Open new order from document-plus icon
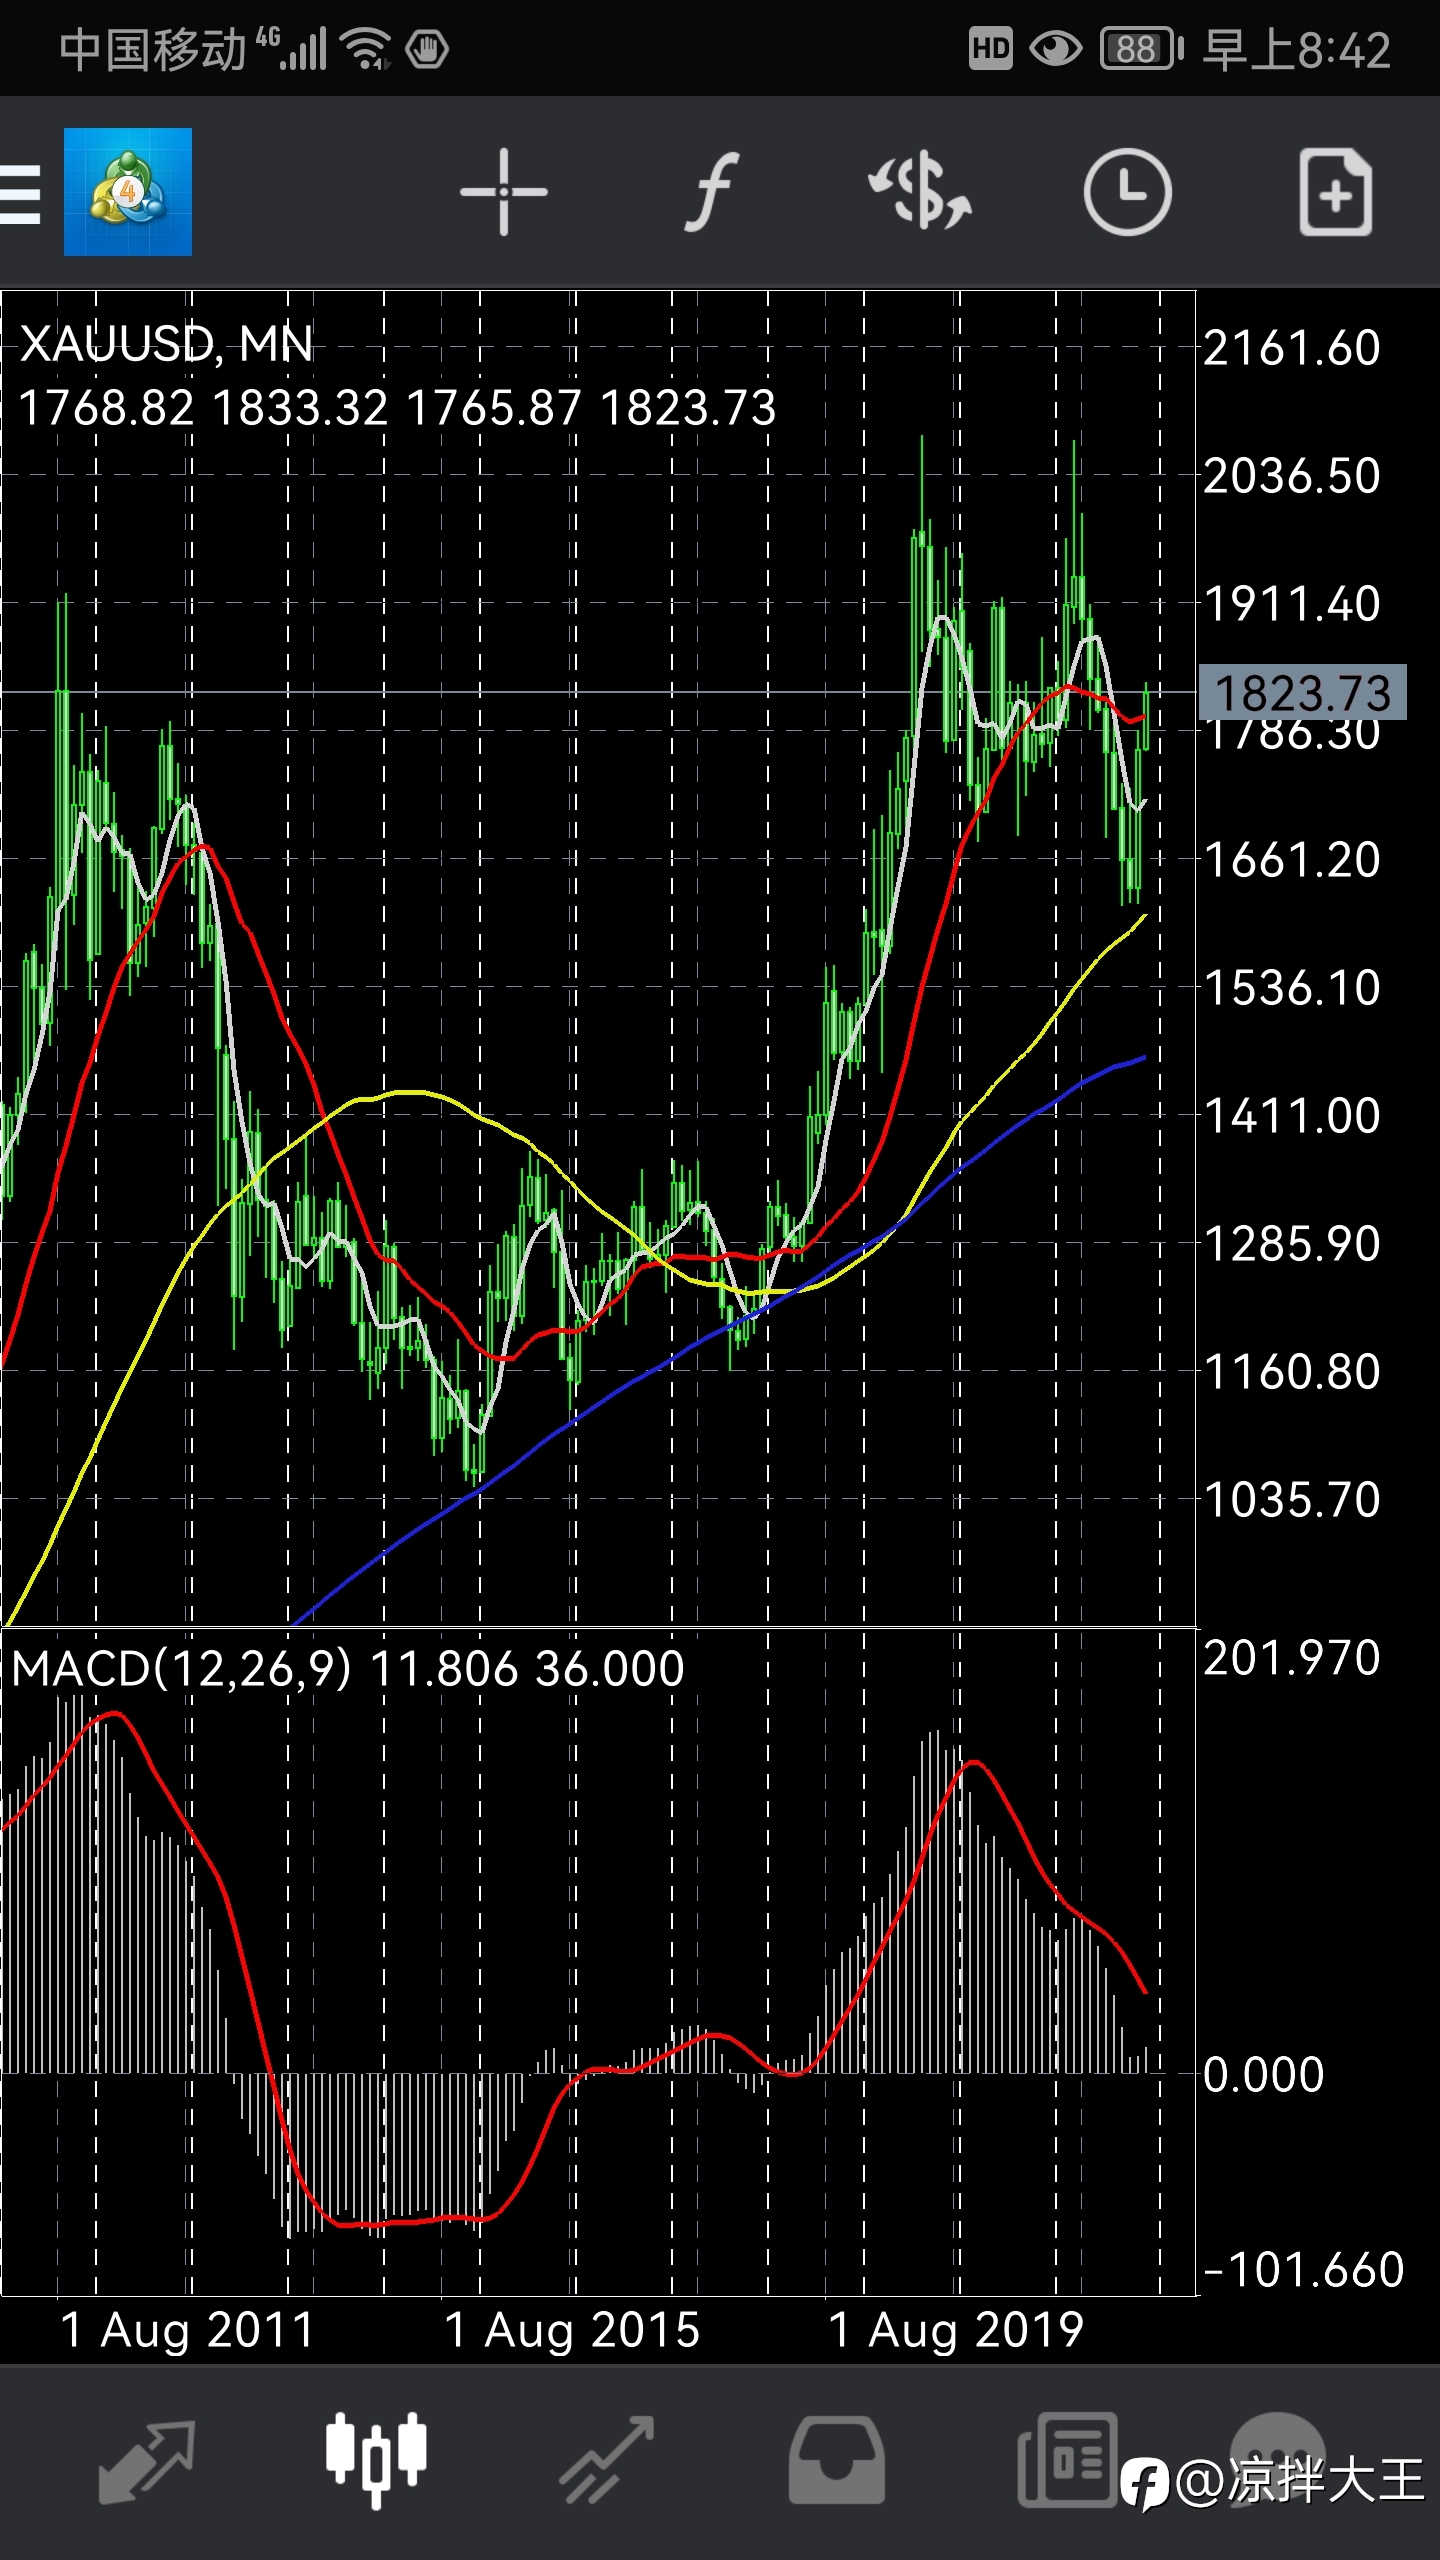 pyautogui.click(x=1336, y=192)
